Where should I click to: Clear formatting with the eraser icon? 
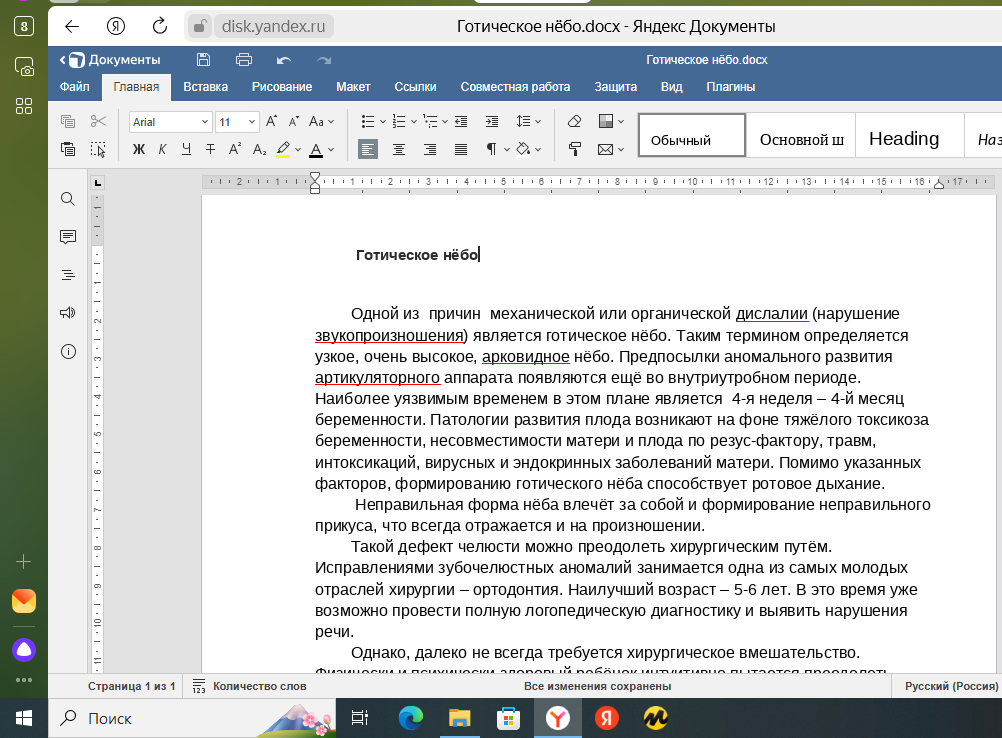[574, 121]
